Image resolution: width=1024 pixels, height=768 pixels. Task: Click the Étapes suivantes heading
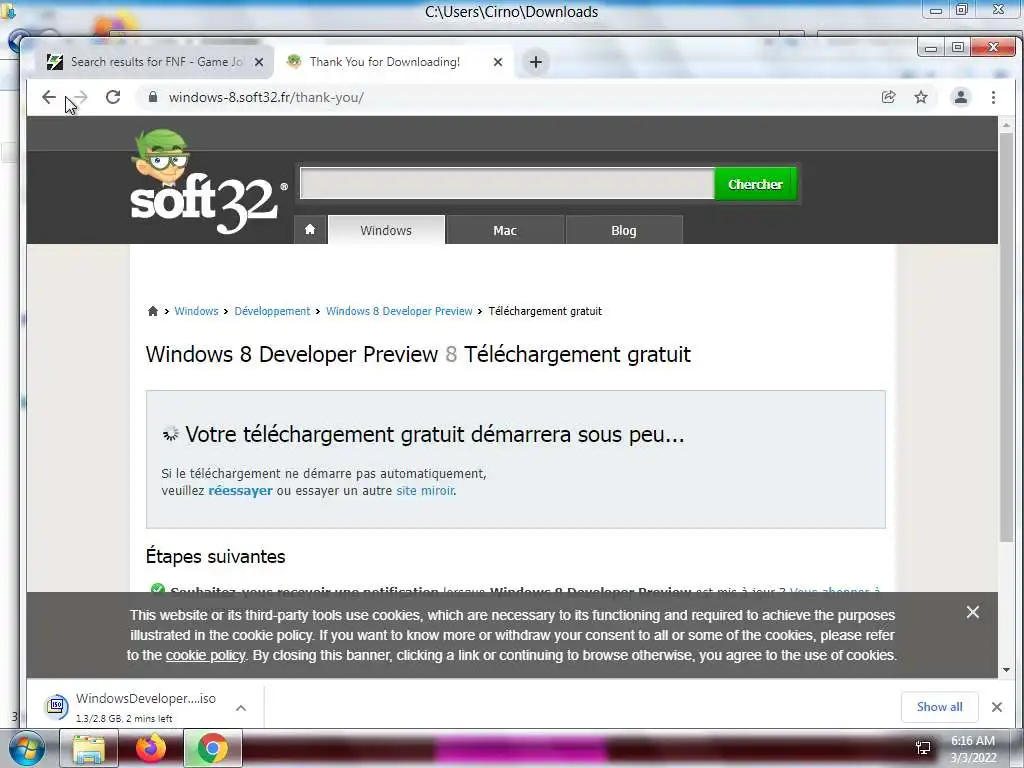[216, 556]
